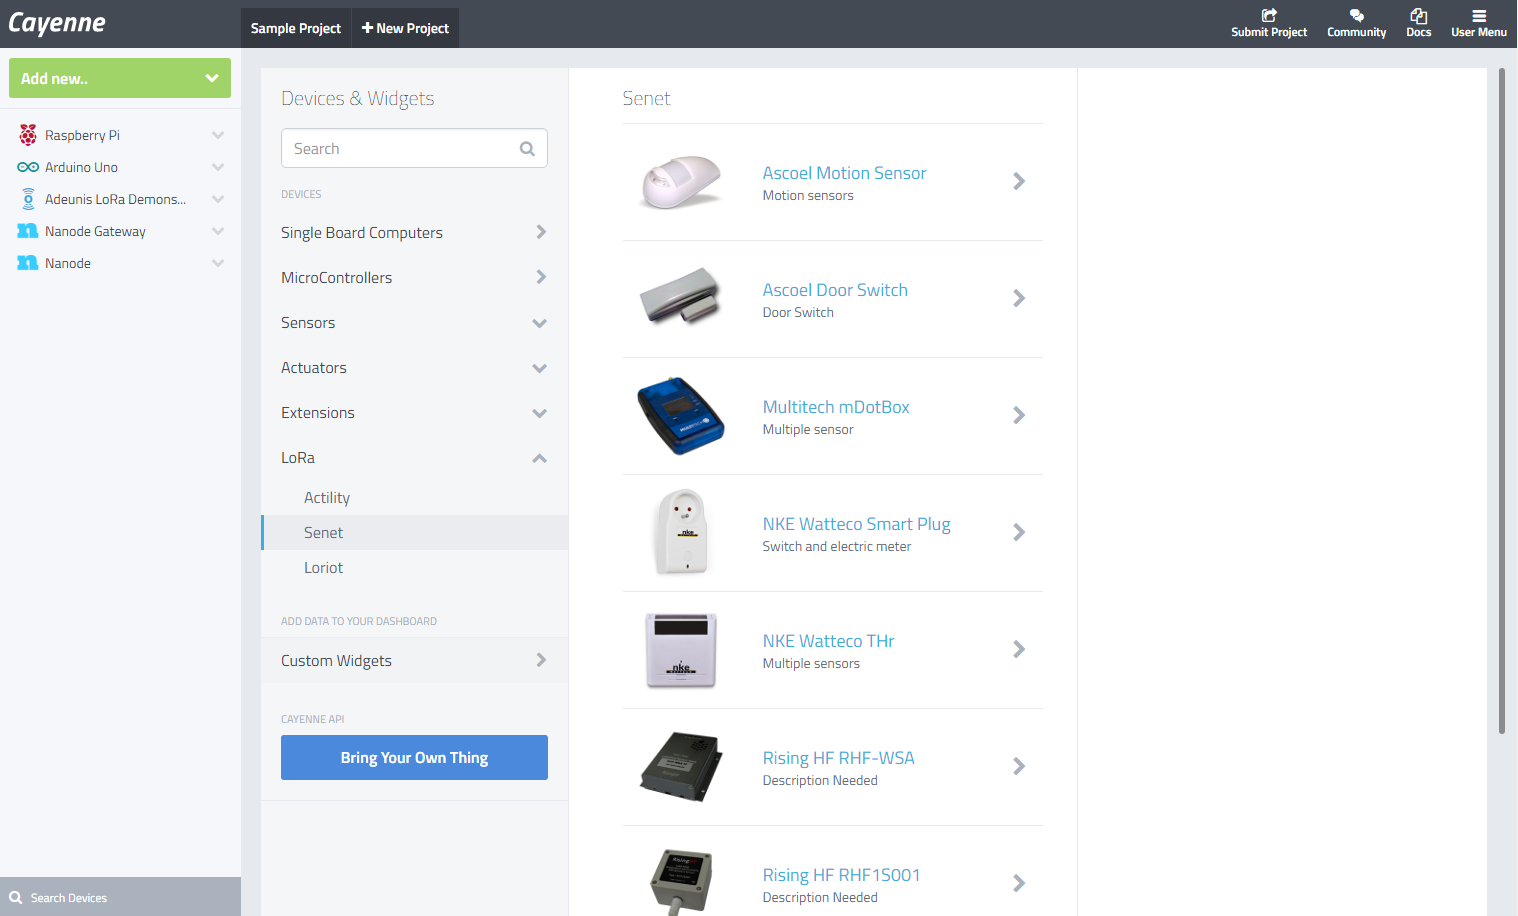Open Multitech mDotBox link
Viewport: 1518px width, 916px height.
point(836,407)
